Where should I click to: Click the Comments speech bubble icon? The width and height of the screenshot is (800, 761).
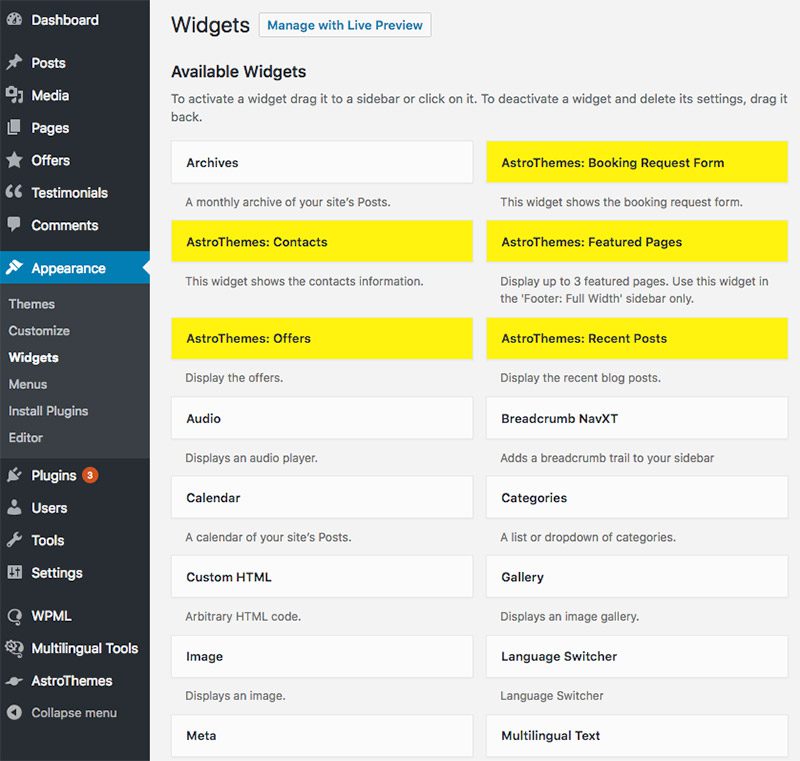14,224
